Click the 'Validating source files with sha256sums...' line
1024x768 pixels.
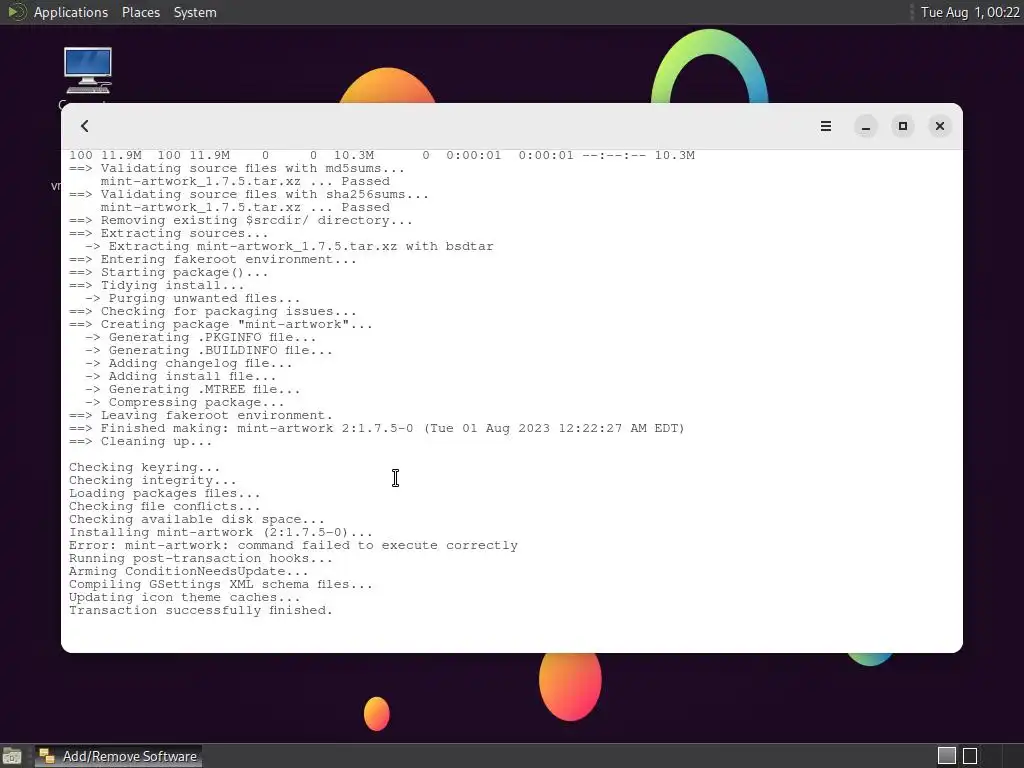tap(249, 194)
